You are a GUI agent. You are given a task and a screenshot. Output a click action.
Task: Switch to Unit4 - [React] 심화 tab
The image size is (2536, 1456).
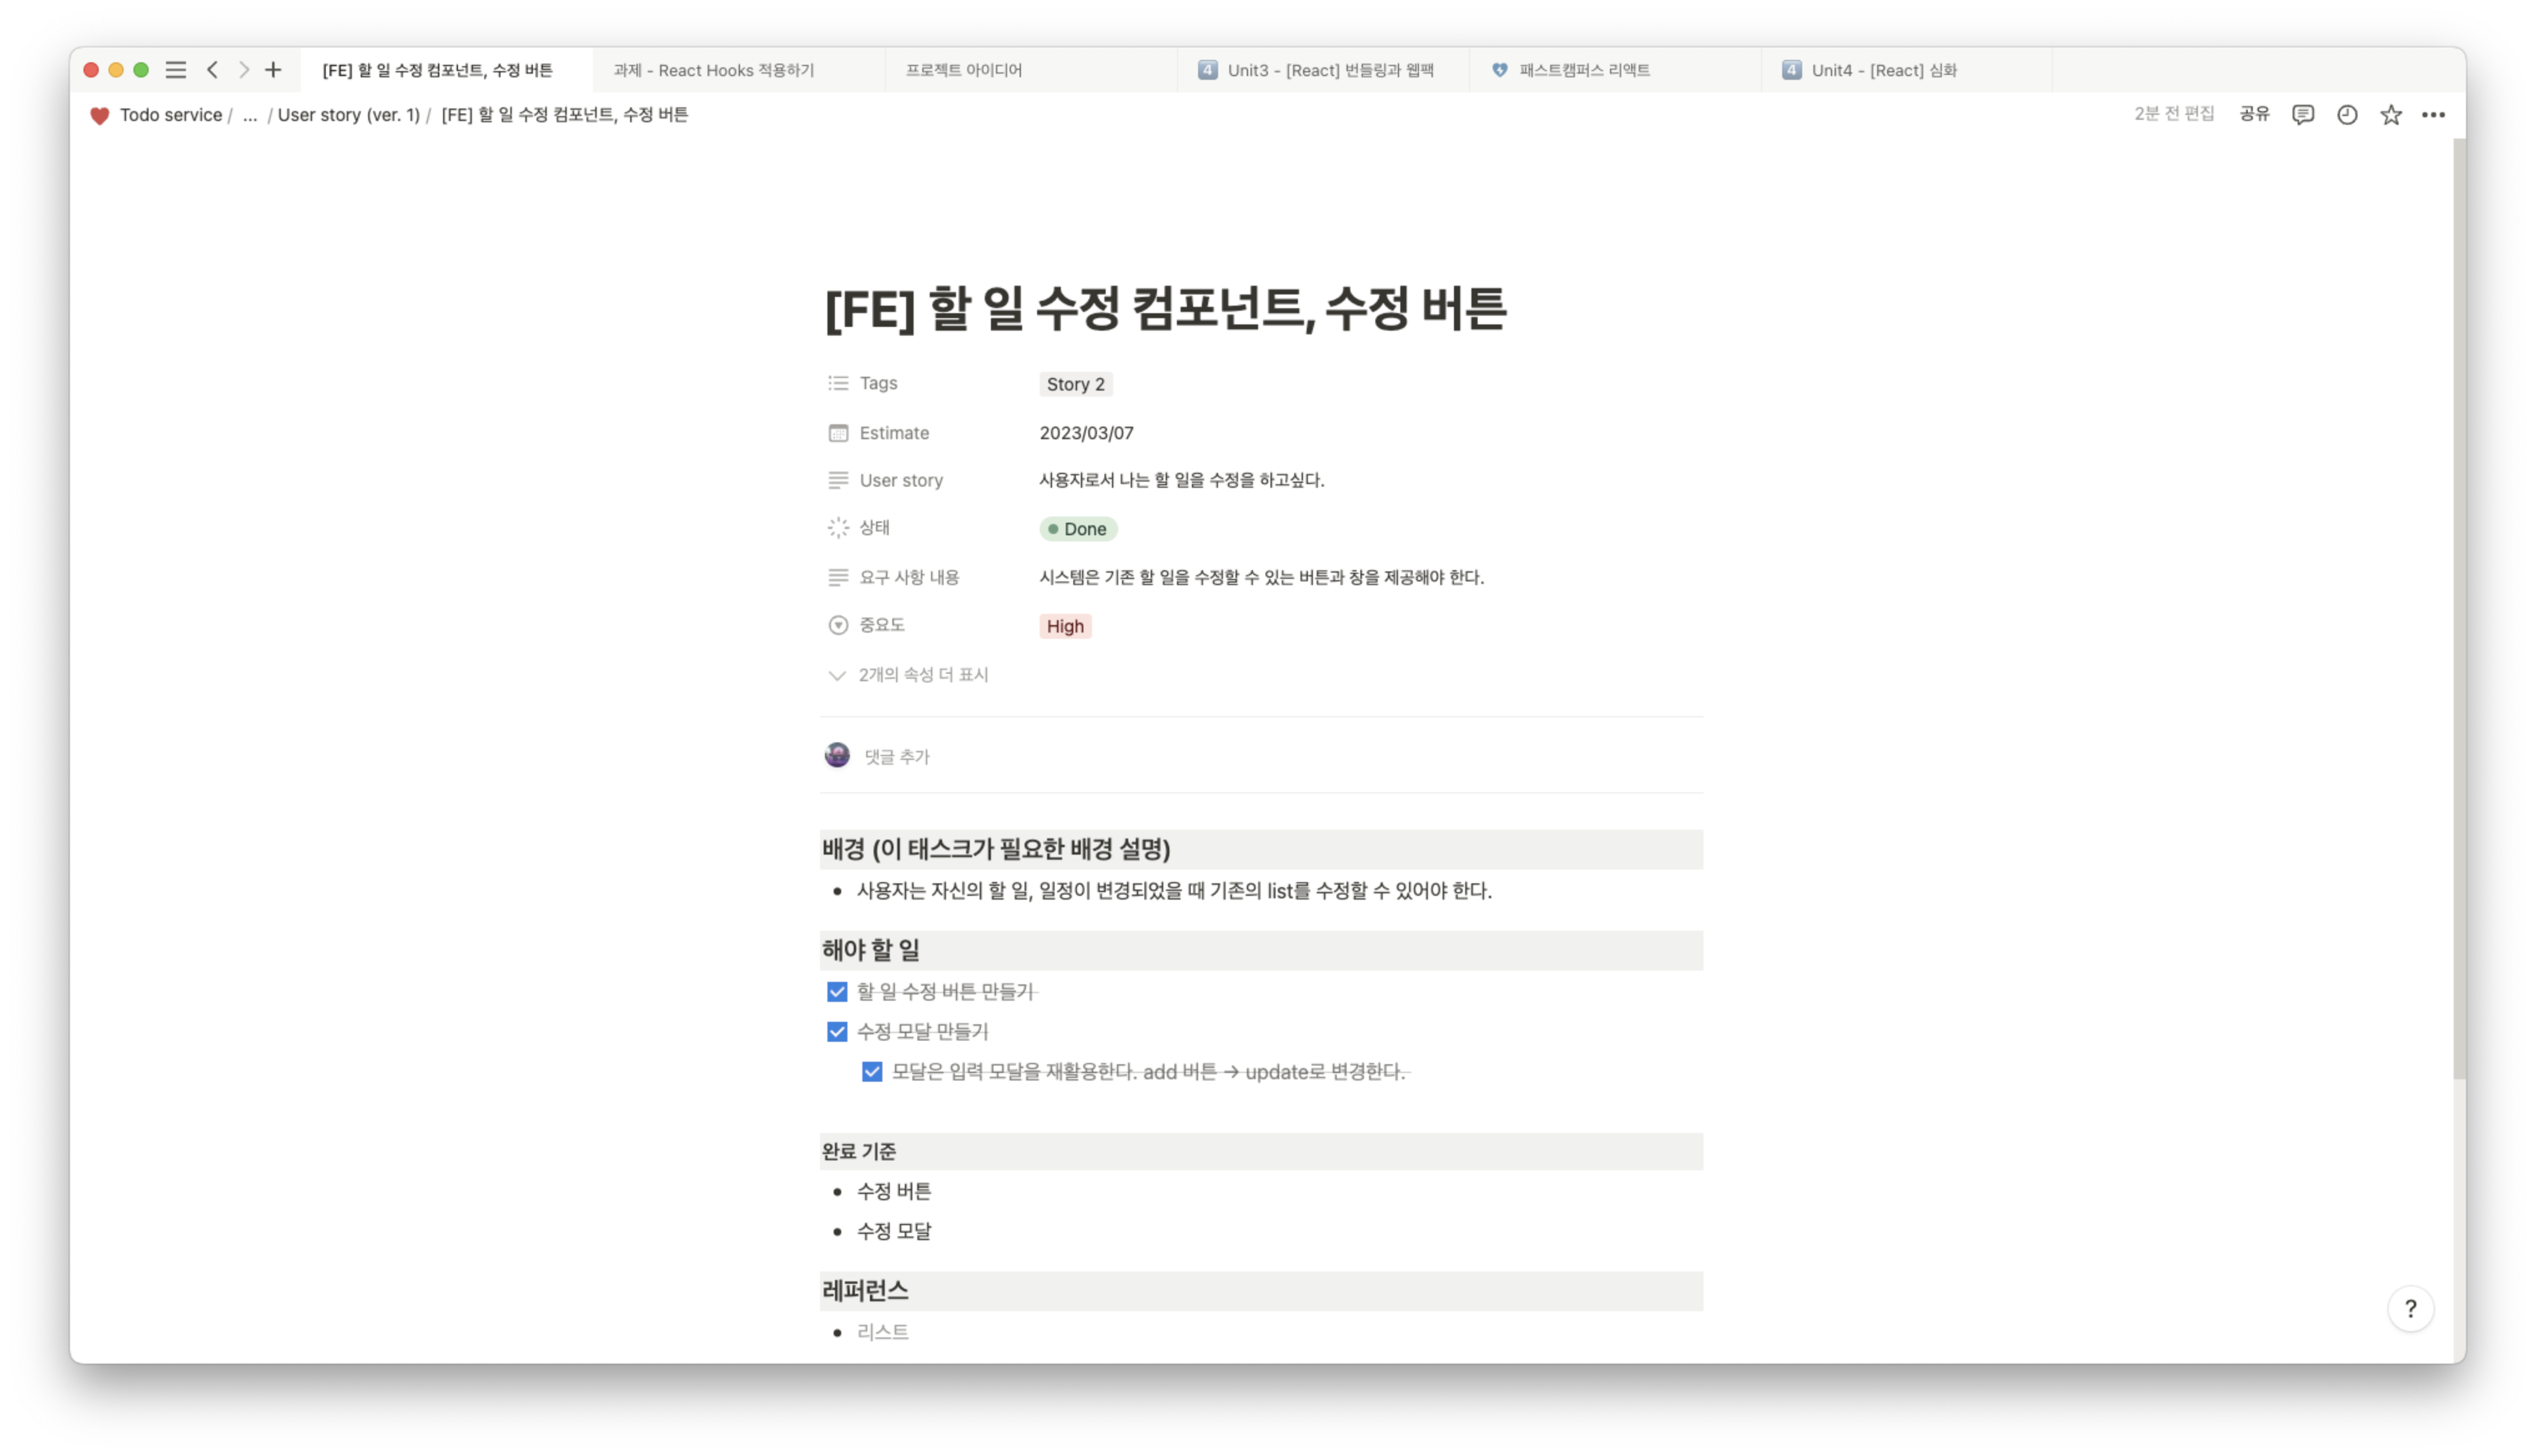1906,70
